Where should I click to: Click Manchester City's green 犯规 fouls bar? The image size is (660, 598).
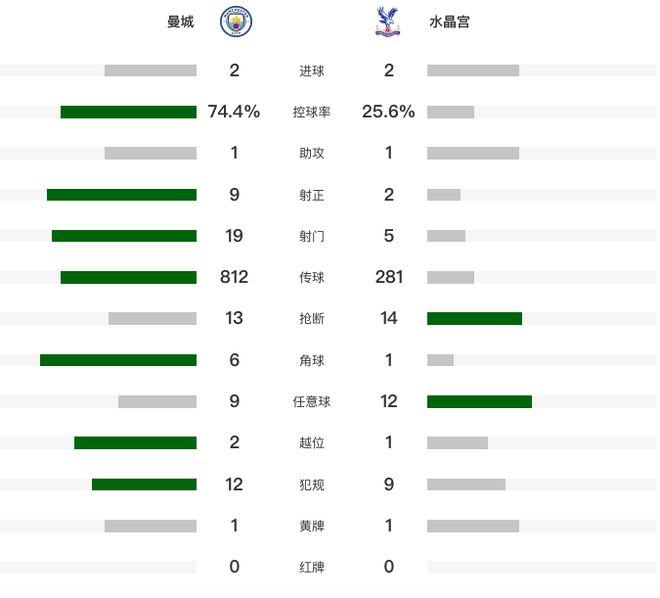click(x=144, y=484)
